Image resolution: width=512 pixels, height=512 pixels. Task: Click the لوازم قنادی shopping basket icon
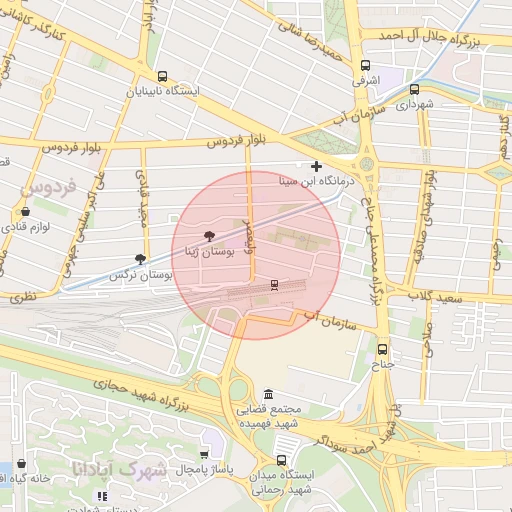(25, 211)
